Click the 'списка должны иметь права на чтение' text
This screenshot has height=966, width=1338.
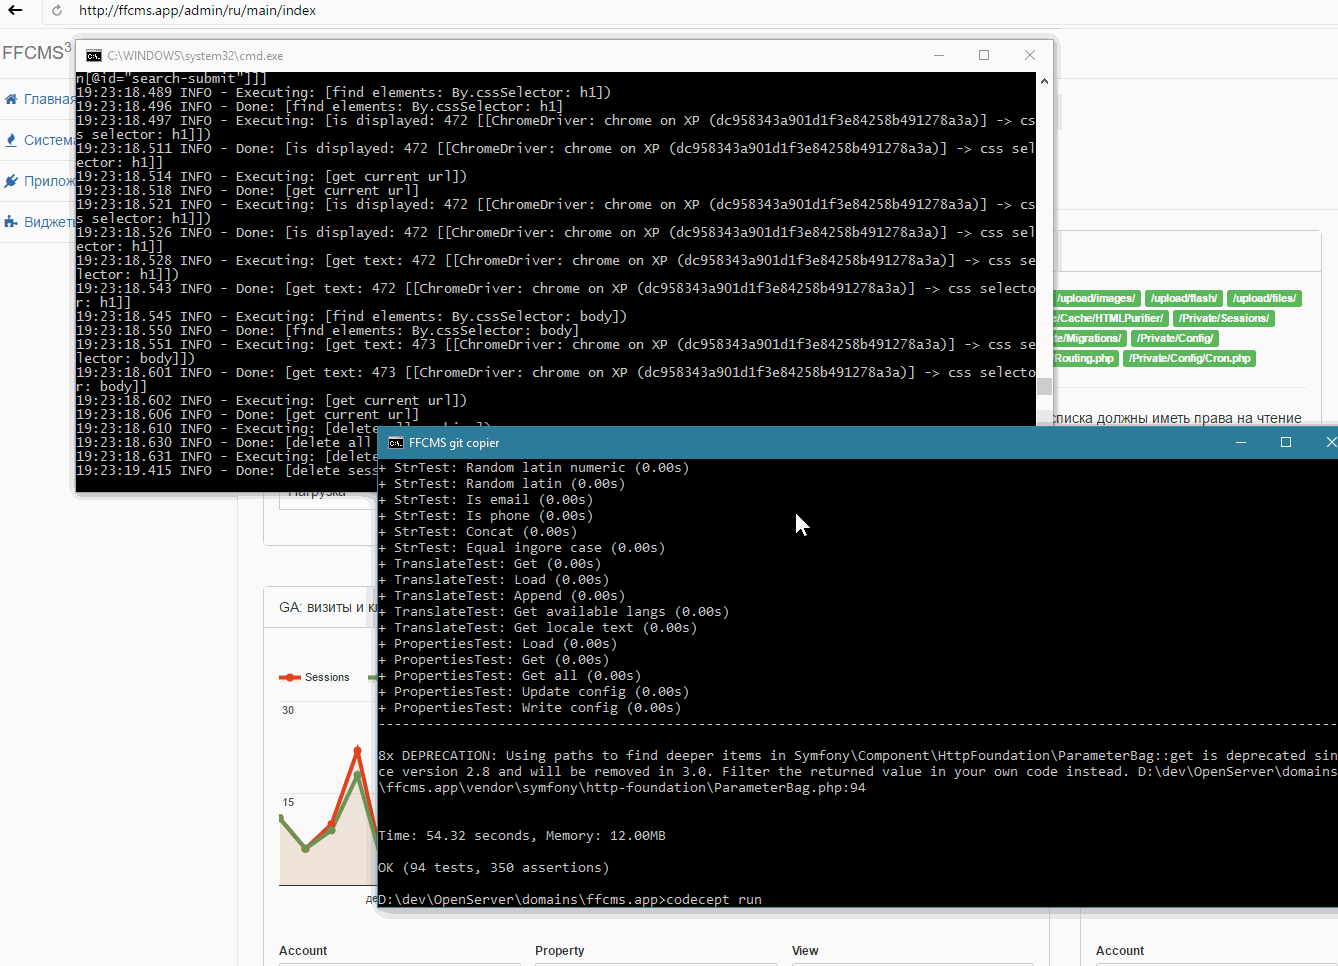(x=1177, y=418)
